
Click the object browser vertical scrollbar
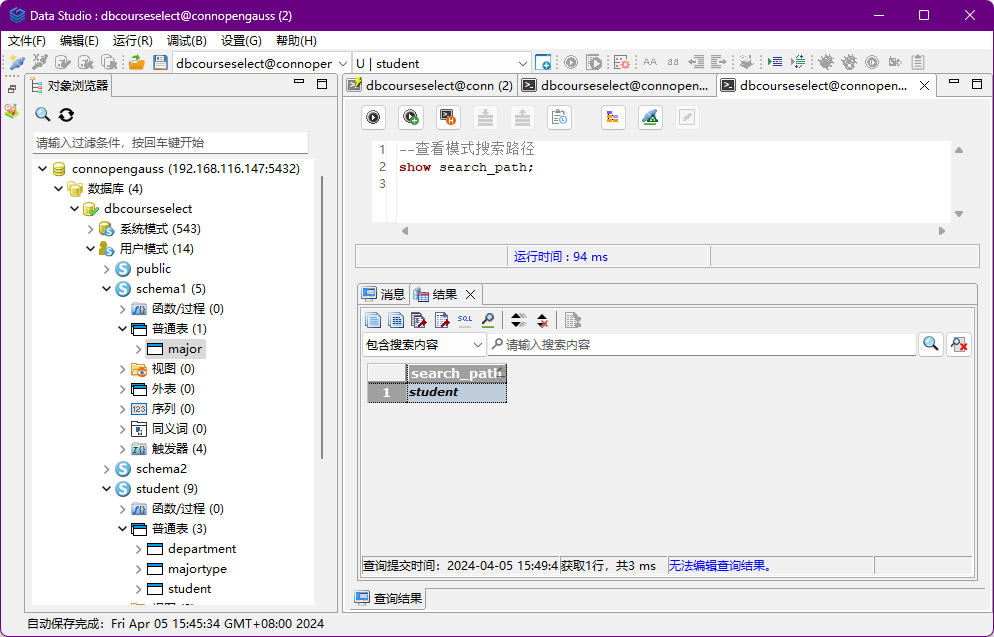pos(322,317)
